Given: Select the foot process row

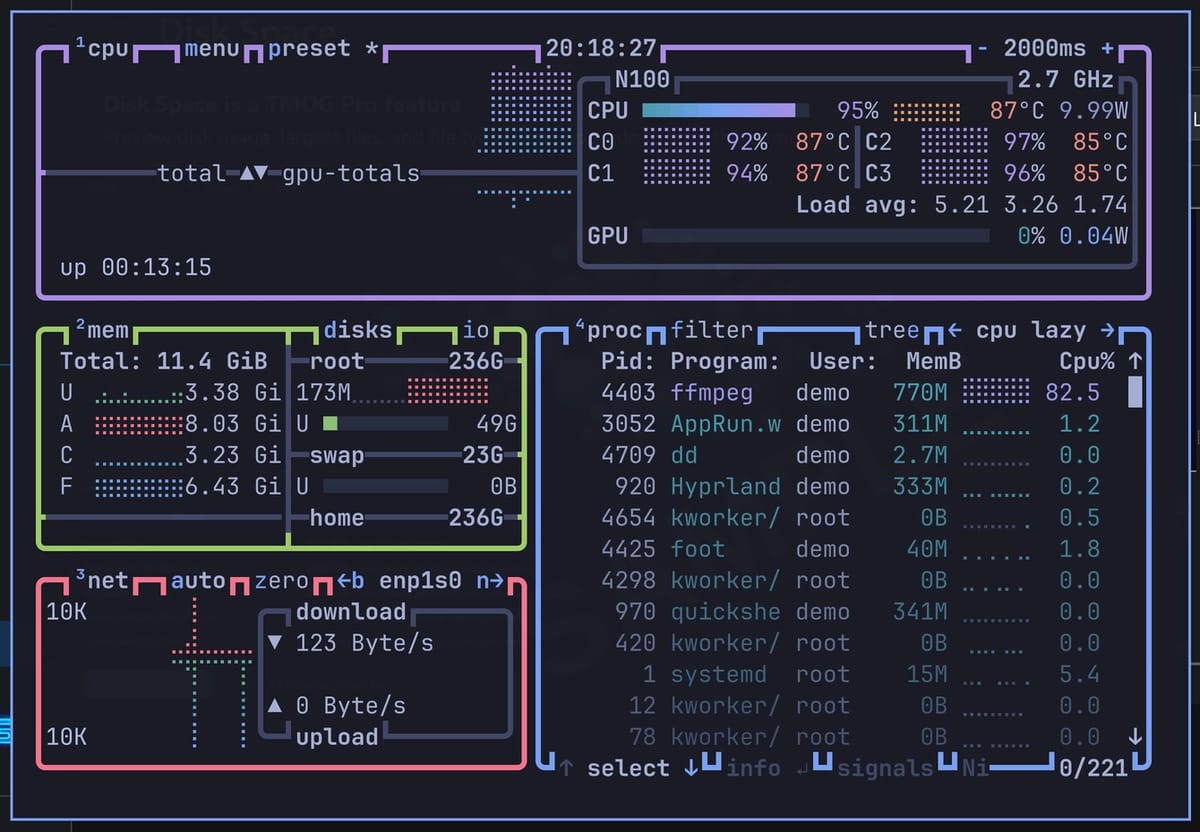Looking at the screenshot, I should click(850, 549).
